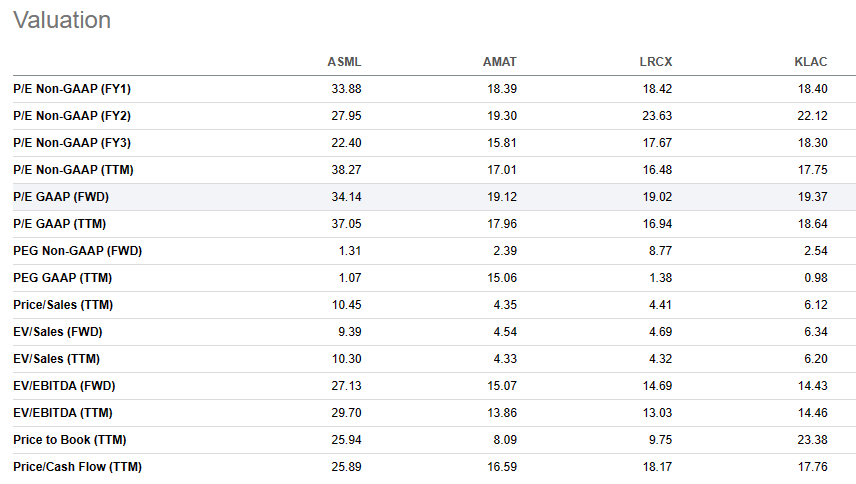856x484 pixels.
Task: Click the AMAT column header
Action: tap(499, 62)
